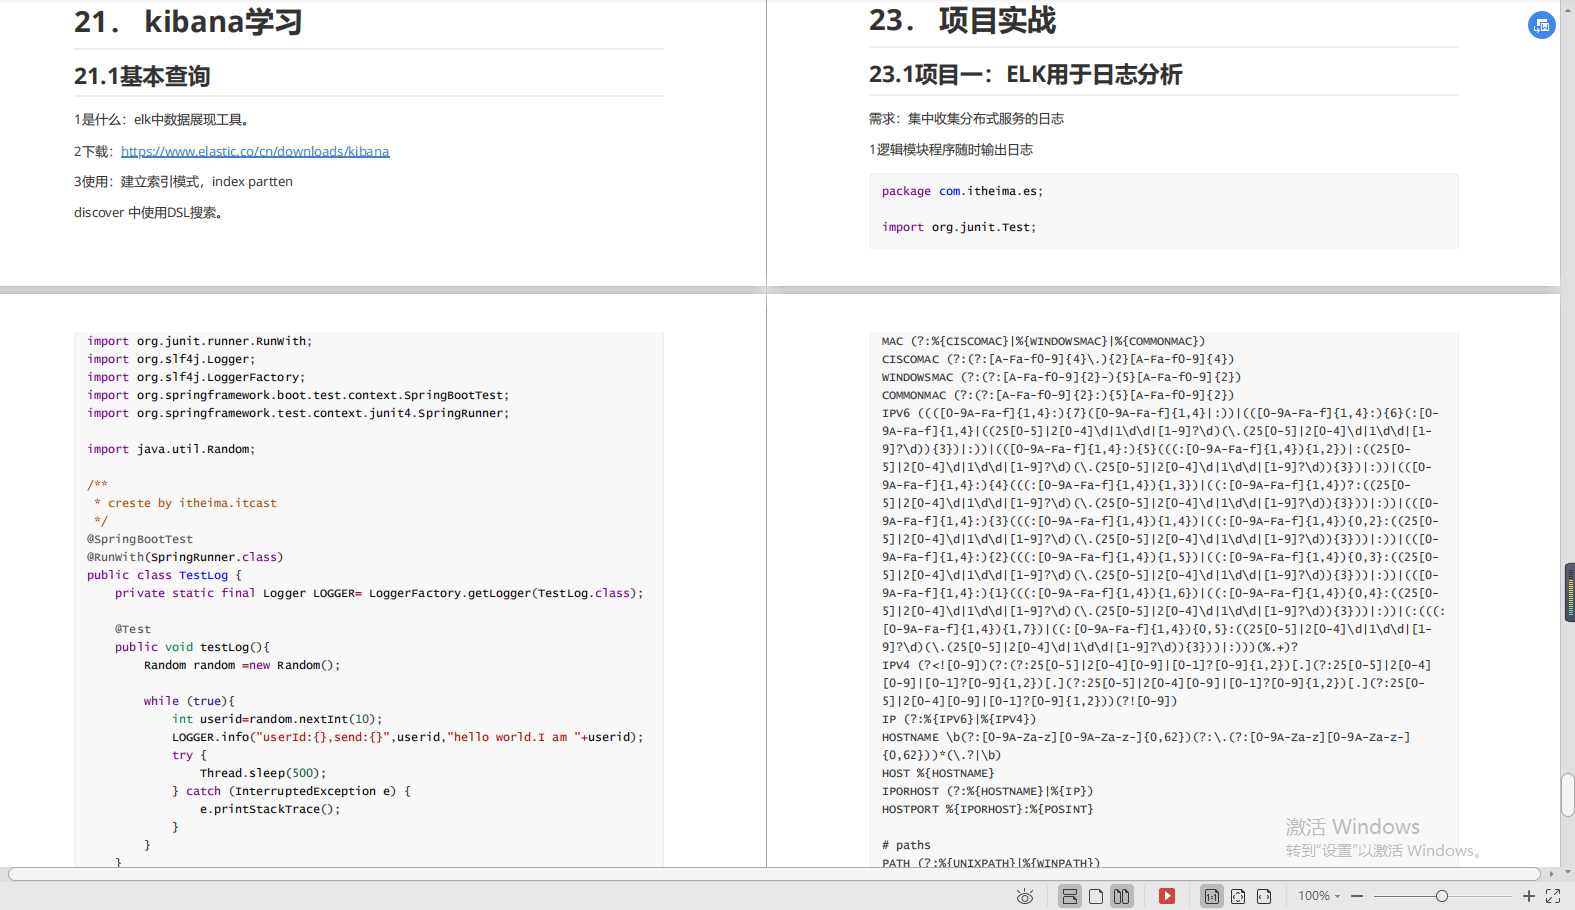Screen dimensions: 1575x910
Task: Click text '3使用: 建立索引模式, index partten'
Action: pos(183,181)
